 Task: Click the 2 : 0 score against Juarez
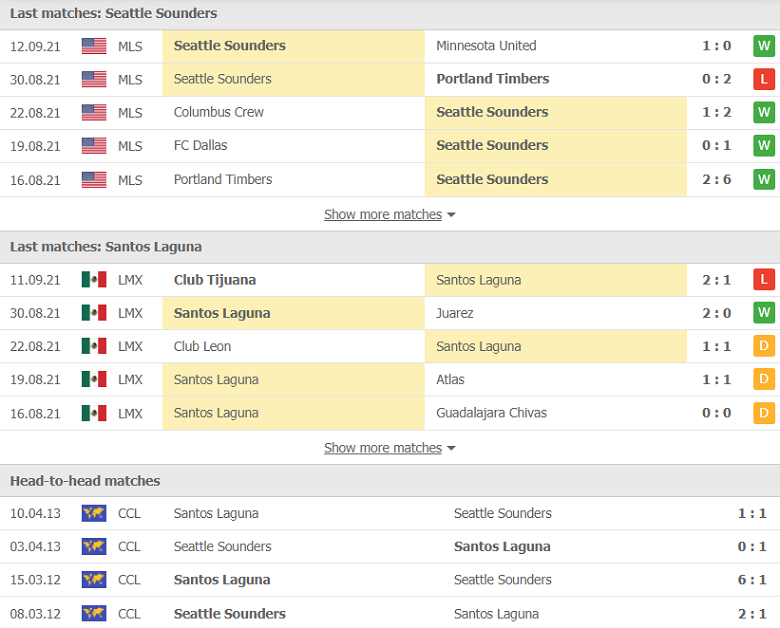(716, 314)
